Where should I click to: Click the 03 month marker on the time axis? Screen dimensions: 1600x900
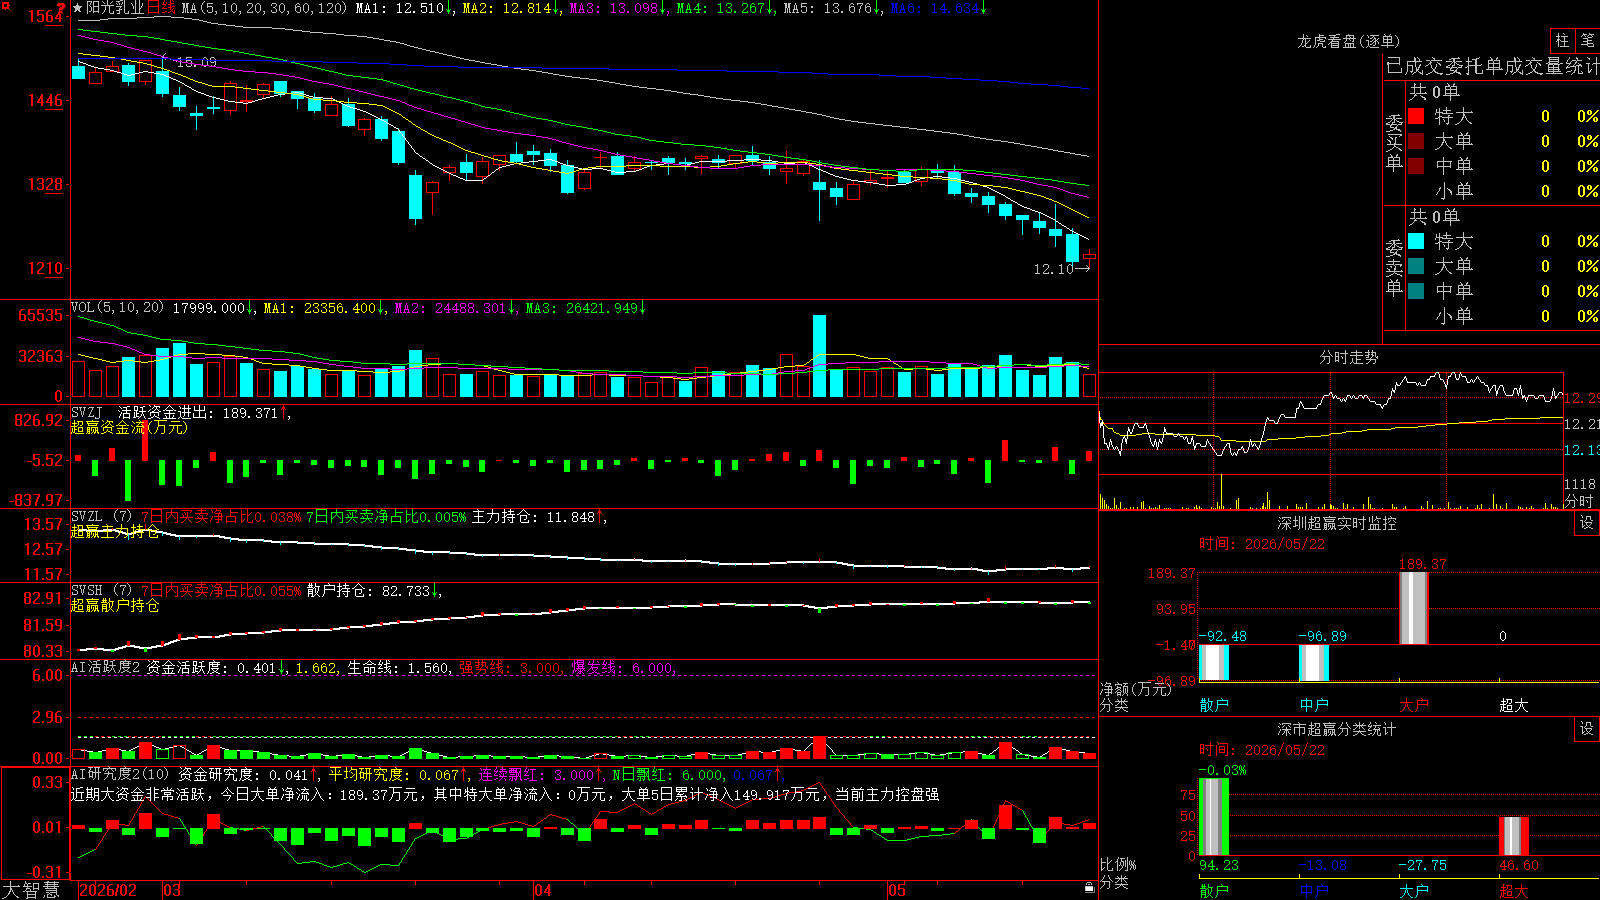172,890
